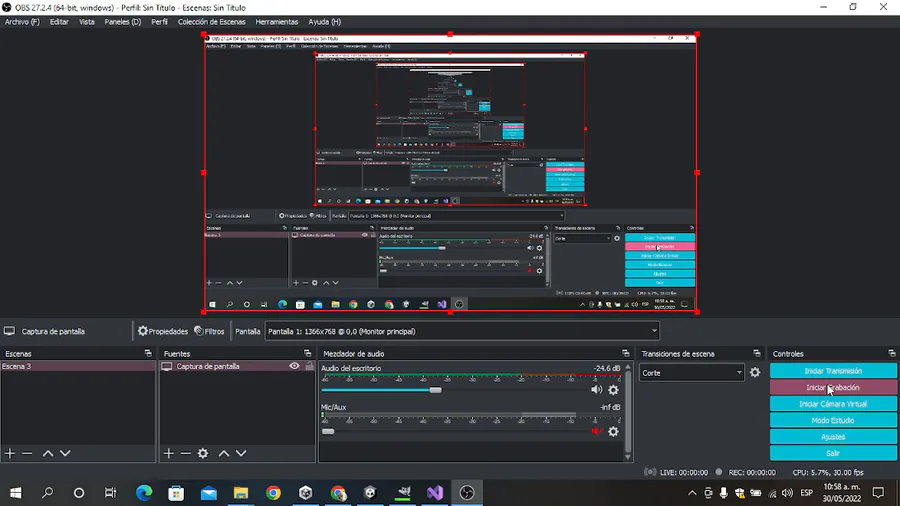Adjust Mic/Aux volume slider
The image size is (900, 506).
pyautogui.click(x=328, y=431)
